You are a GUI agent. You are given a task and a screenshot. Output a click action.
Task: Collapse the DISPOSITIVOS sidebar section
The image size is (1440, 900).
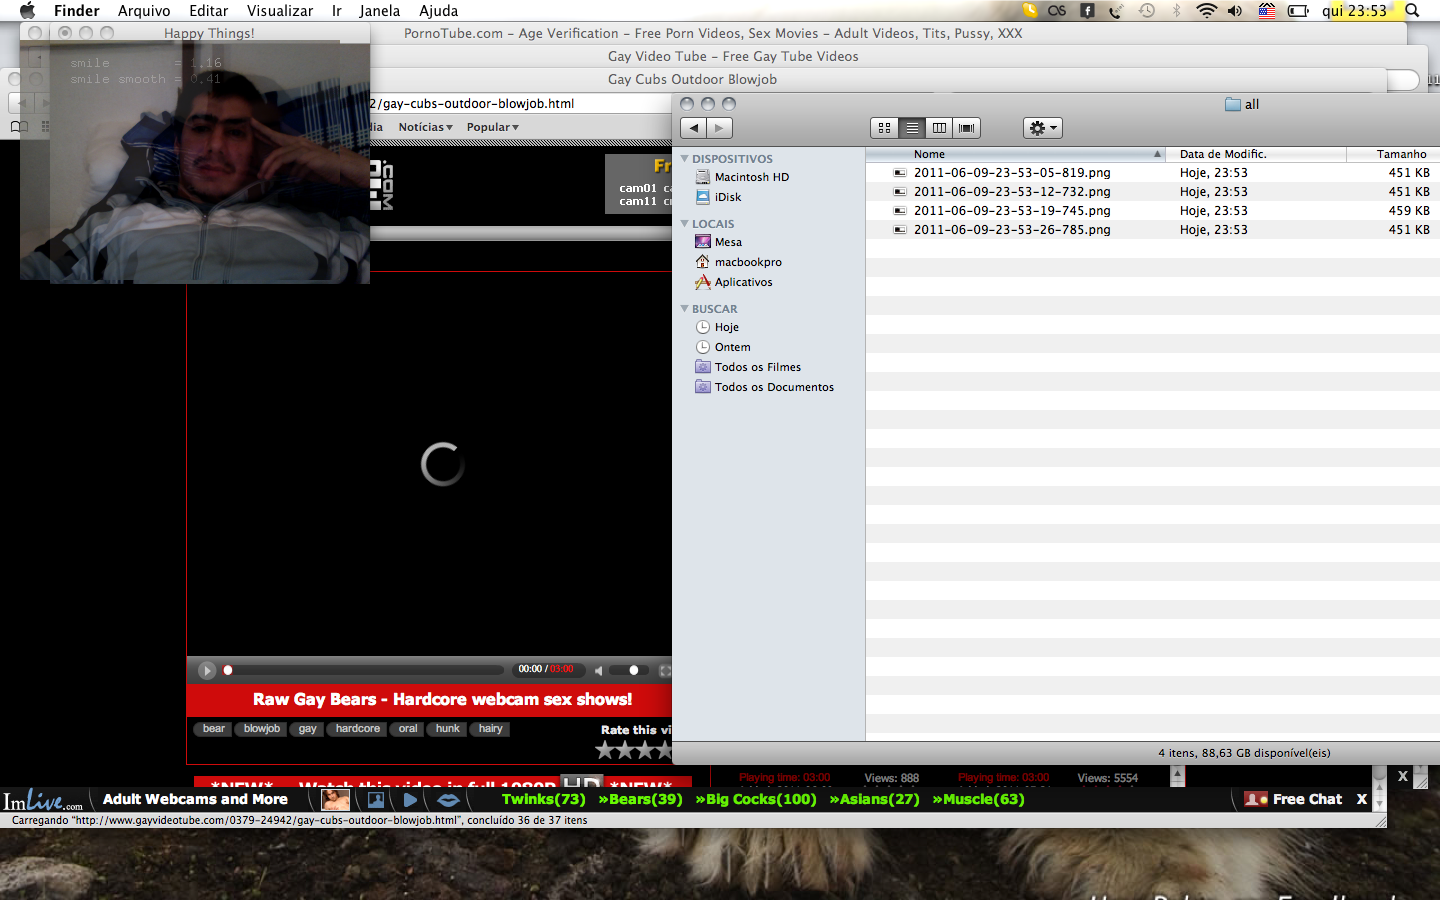[685, 158]
